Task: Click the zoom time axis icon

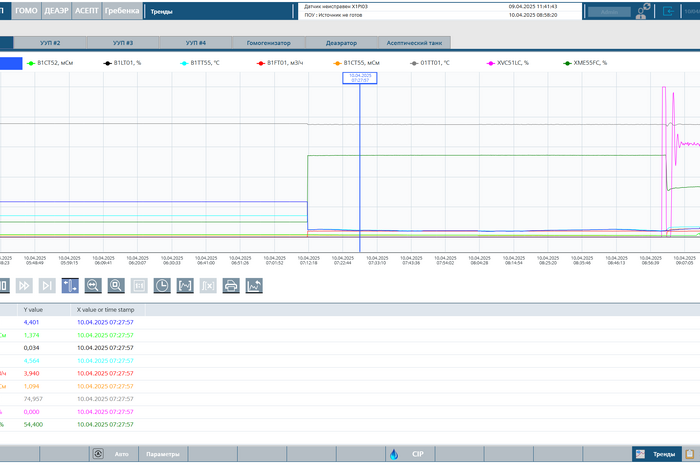Action: coord(93,286)
